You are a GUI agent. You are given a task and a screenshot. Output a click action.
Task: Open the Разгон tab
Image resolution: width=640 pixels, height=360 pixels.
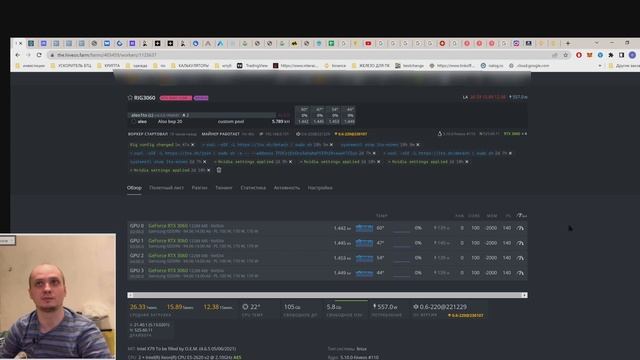(200, 188)
